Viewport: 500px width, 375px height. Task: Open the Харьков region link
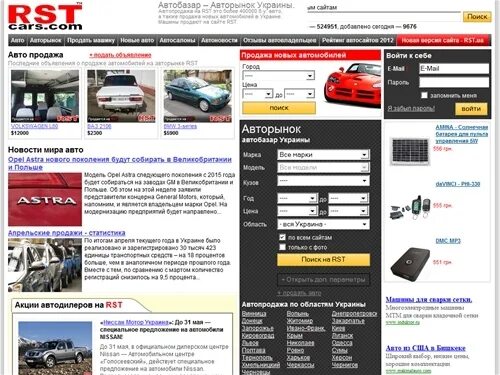coord(298,357)
